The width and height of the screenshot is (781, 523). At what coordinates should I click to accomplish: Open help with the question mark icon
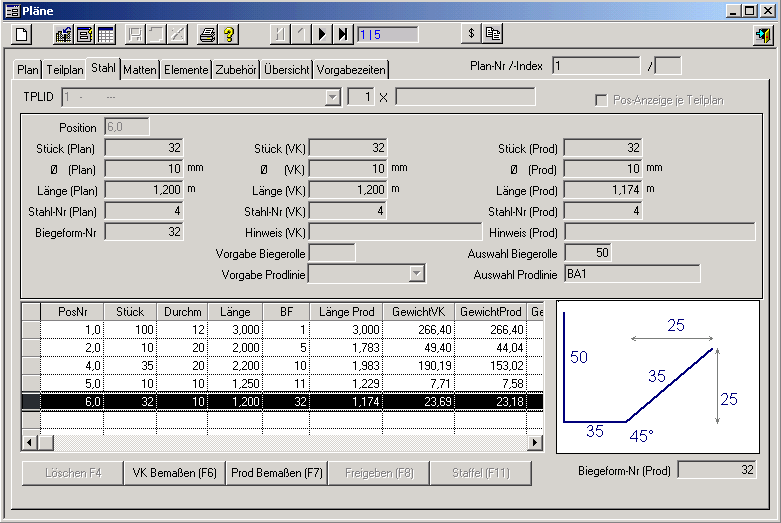coord(229,34)
